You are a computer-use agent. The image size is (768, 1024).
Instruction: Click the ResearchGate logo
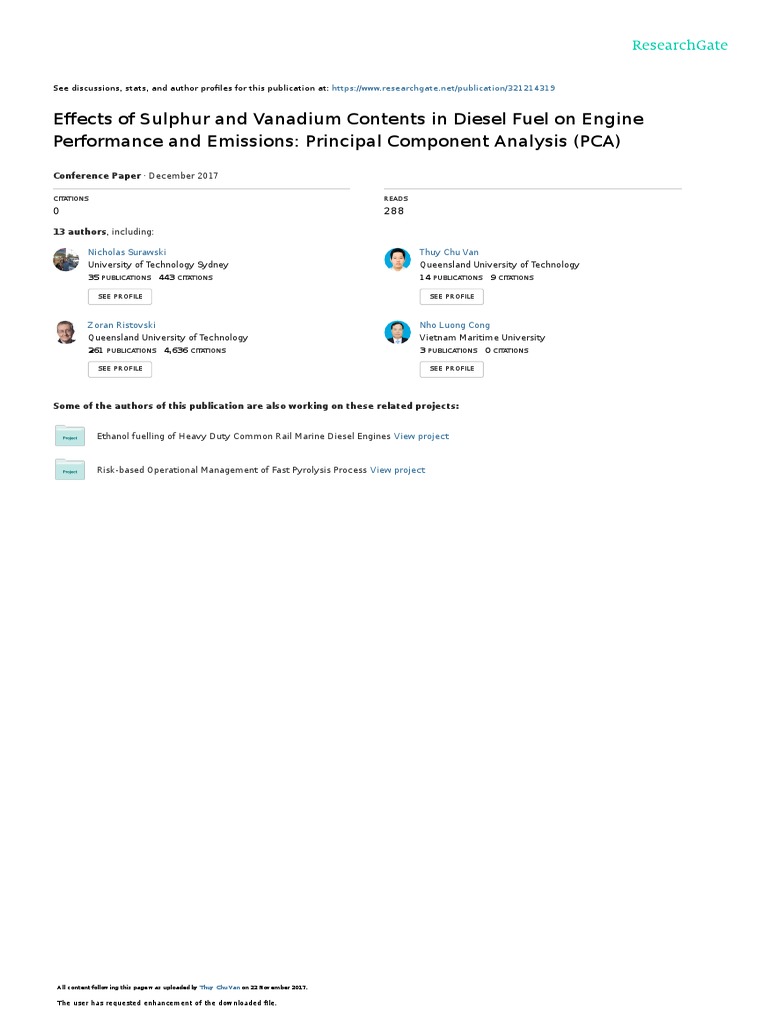click(679, 45)
